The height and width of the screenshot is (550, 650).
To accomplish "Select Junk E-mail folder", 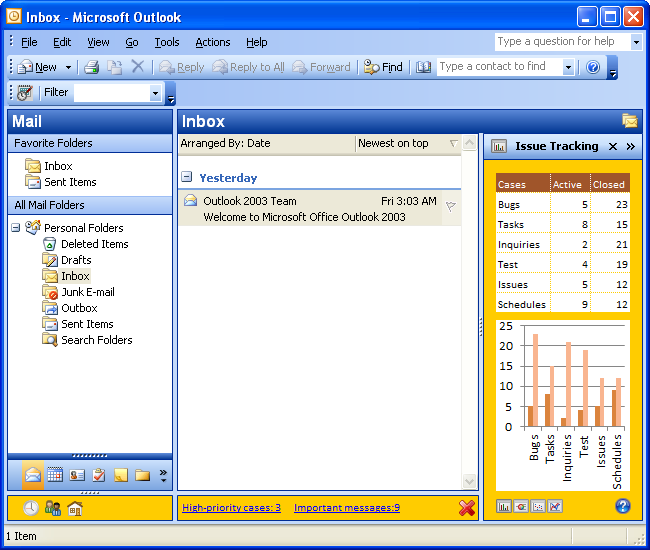I will point(88,292).
